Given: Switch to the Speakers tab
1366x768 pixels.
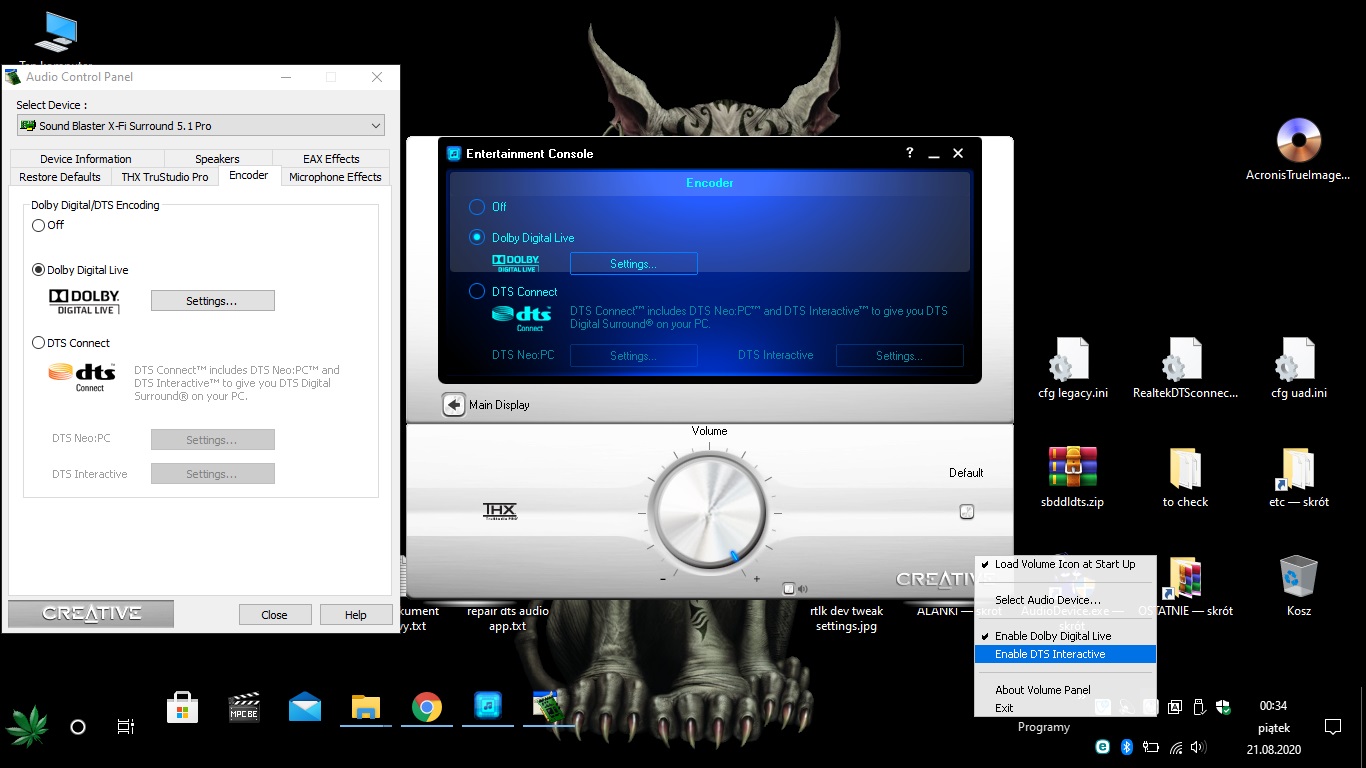Looking at the screenshot, I should [217, 159].
